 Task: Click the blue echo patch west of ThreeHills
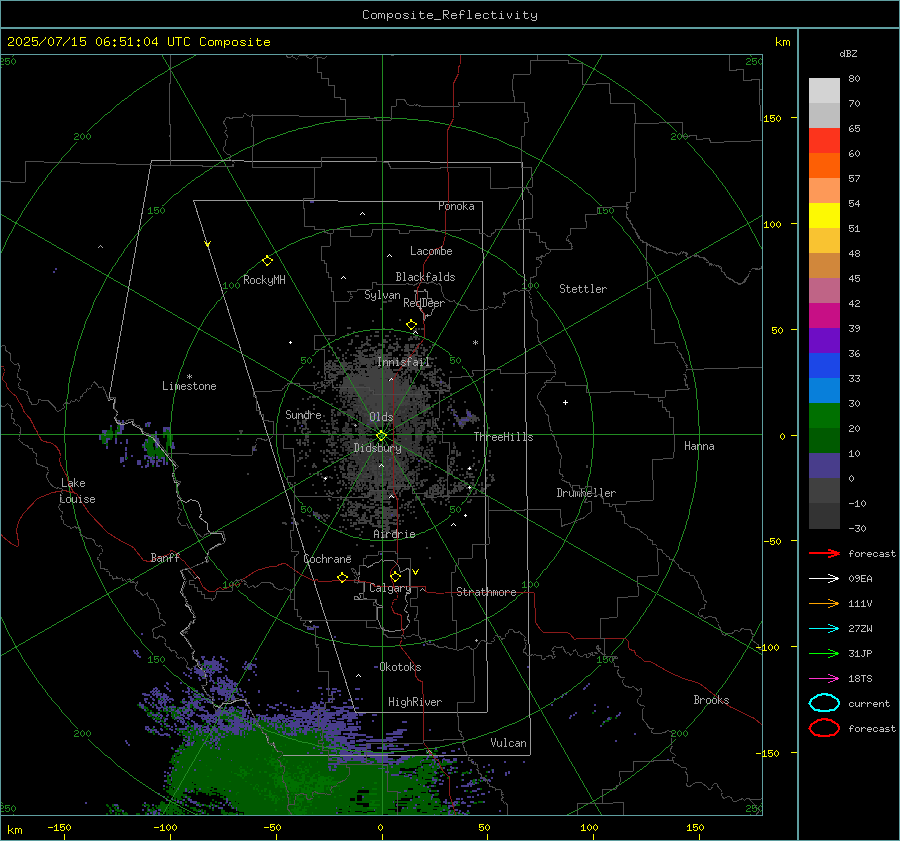point(464,418)
